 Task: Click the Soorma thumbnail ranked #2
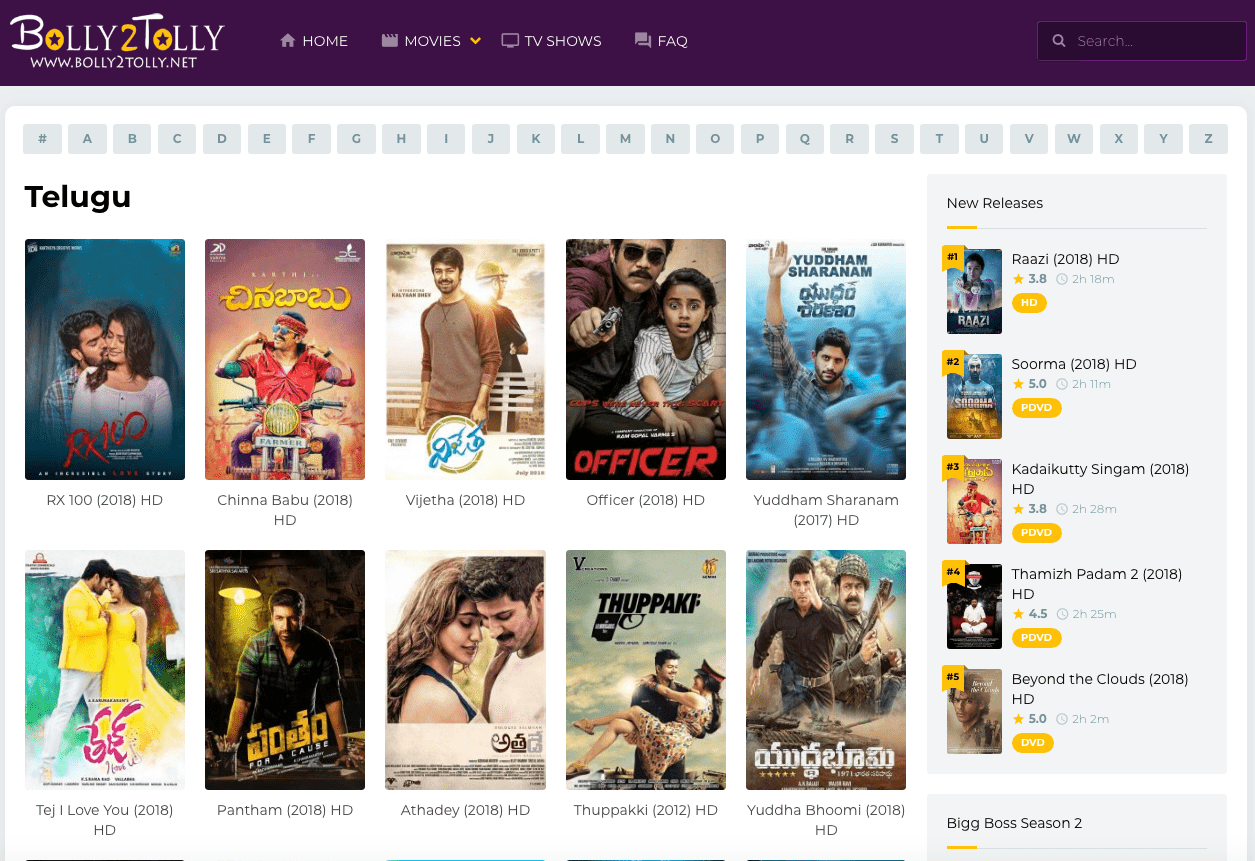click(x=974, y=396)
